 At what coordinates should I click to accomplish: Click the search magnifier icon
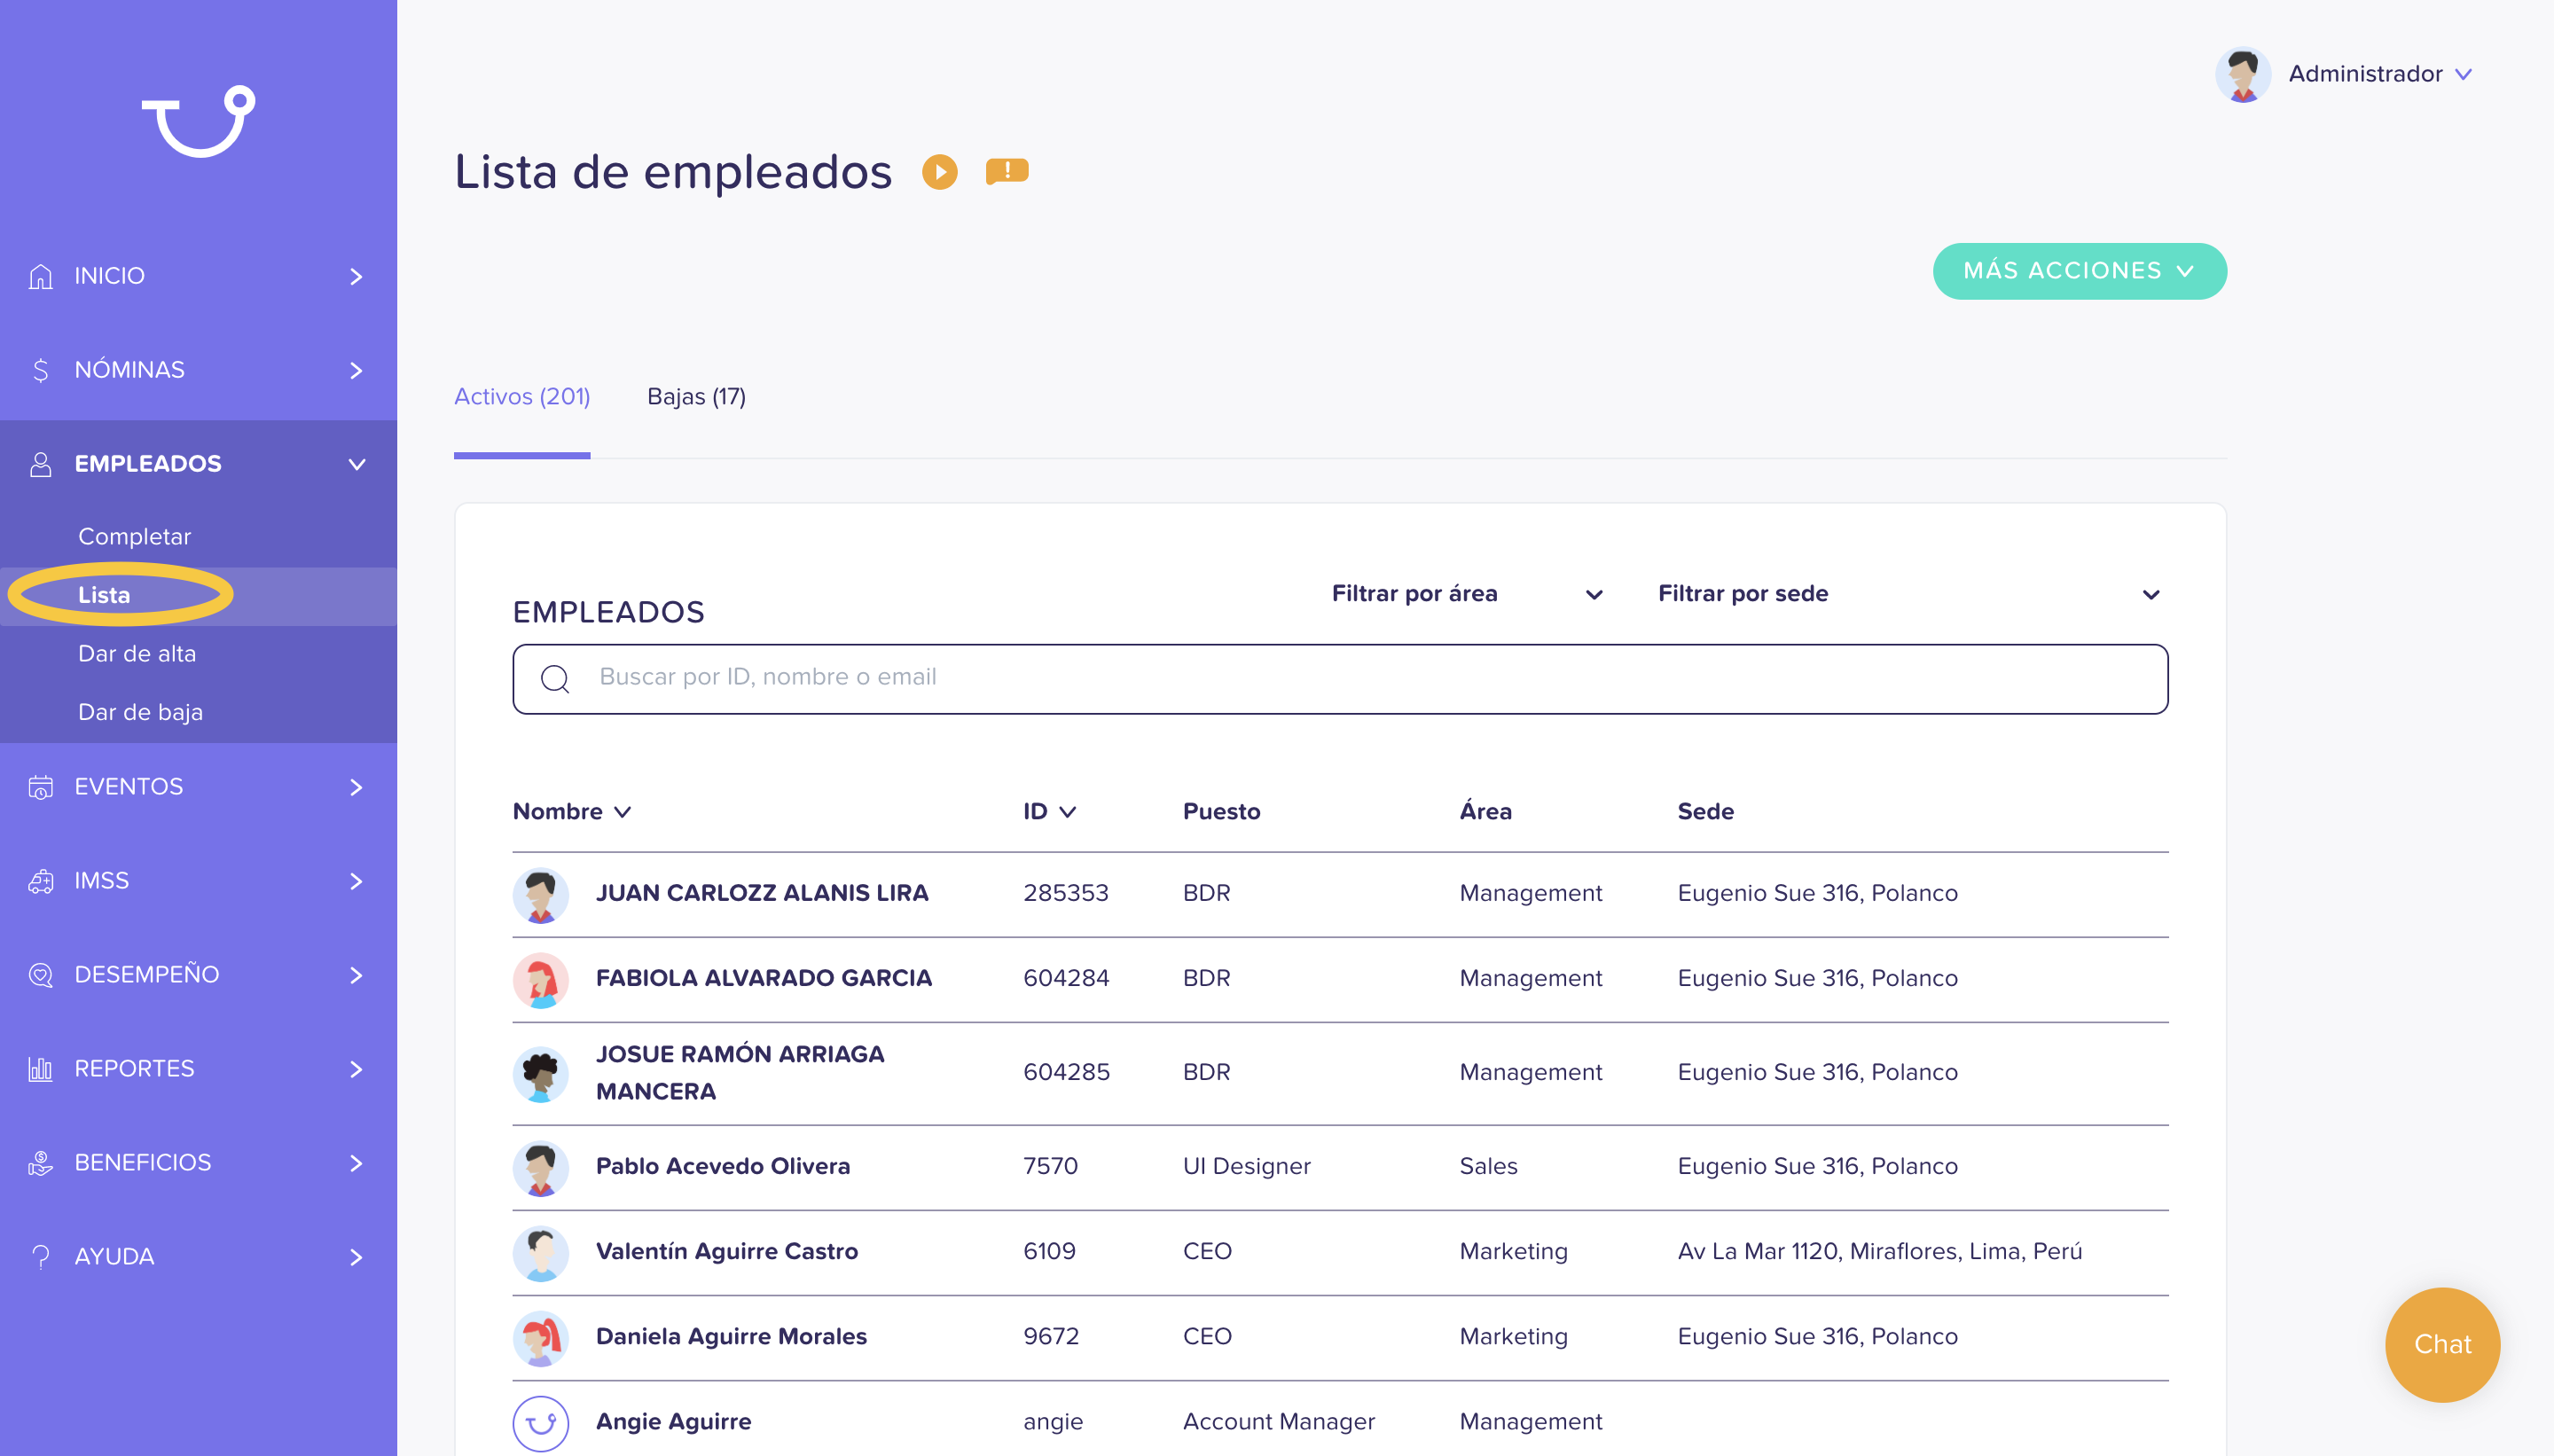point(555,679)
